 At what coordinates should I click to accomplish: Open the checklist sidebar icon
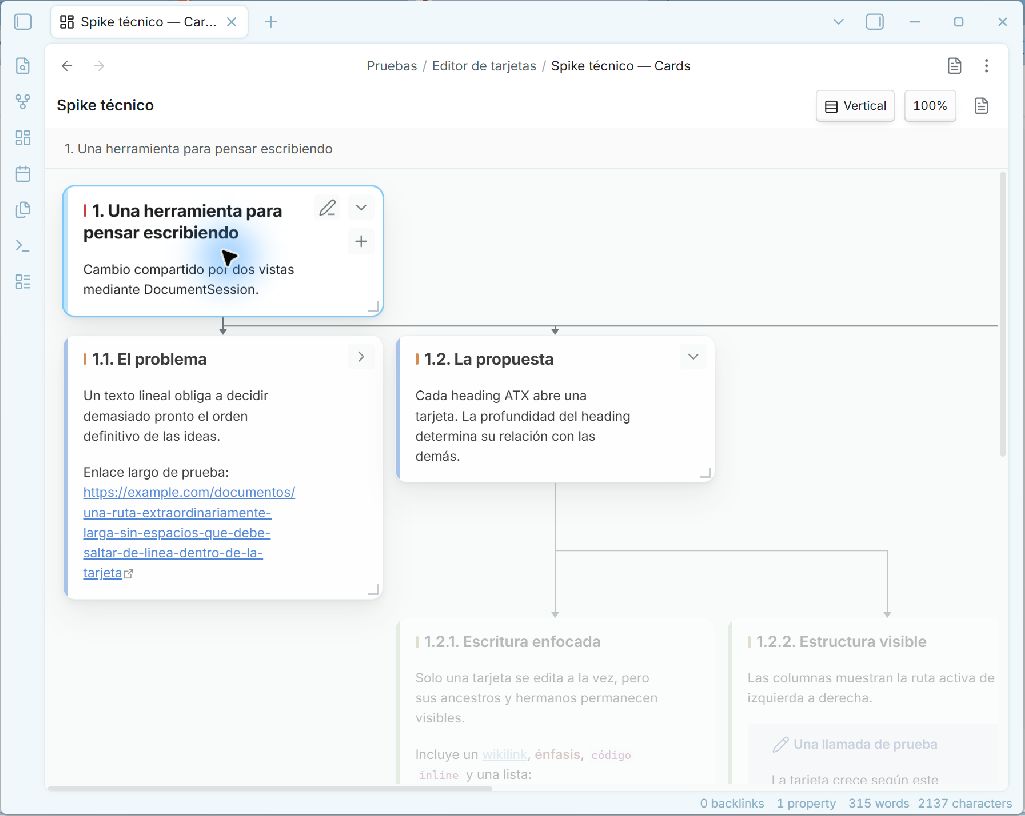click(x=23, y=282)
